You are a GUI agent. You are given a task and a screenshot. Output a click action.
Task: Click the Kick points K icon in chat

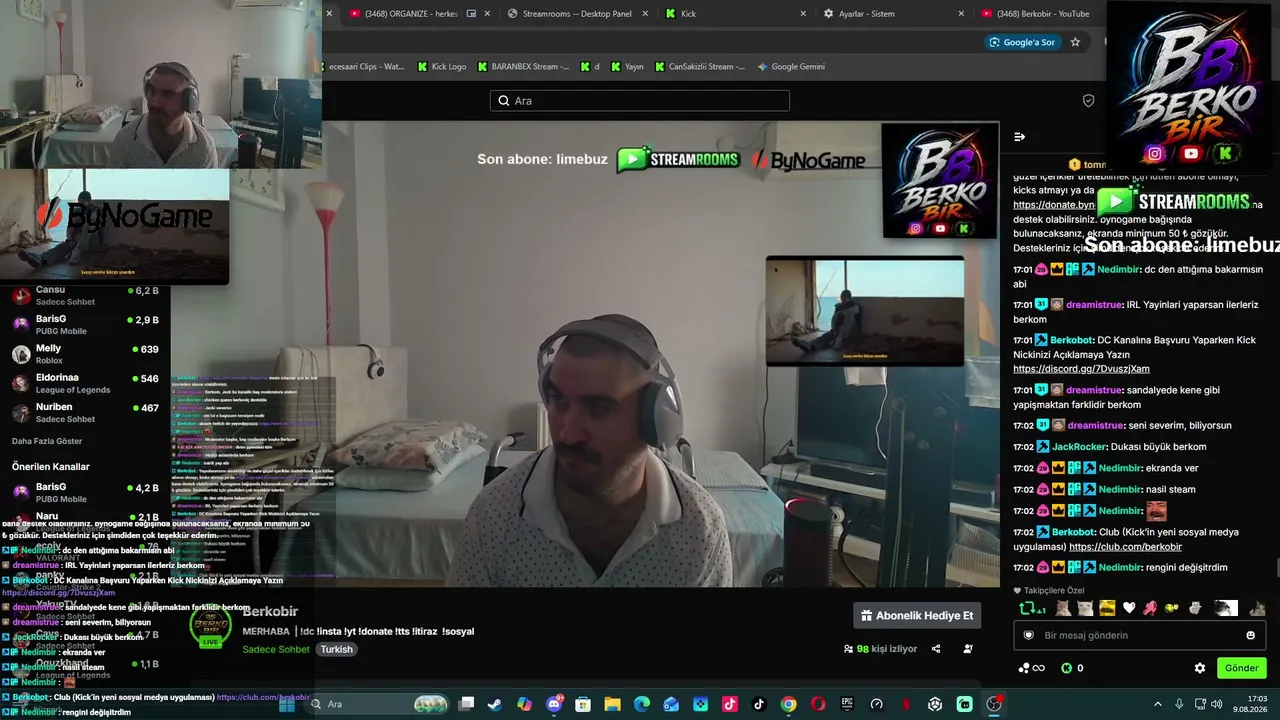point(1066,668)
